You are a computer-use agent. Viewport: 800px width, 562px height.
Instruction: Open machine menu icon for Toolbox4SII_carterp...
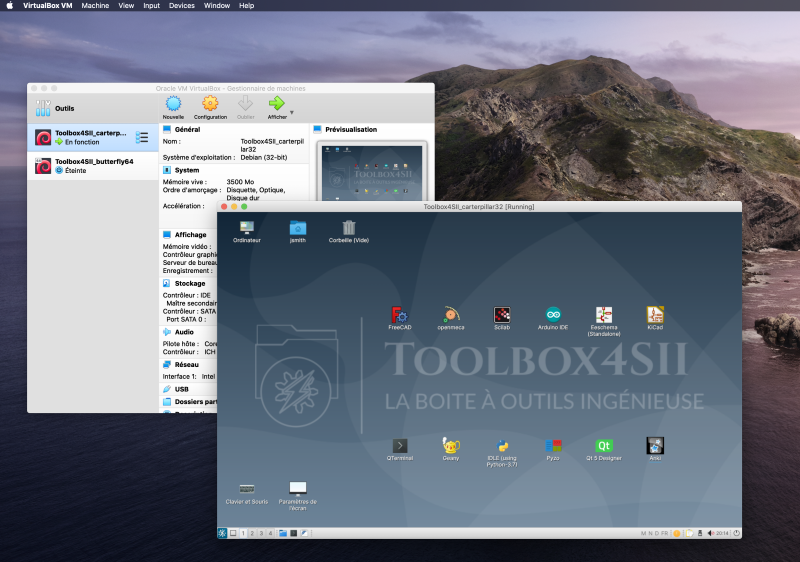[x=142, y=137]
